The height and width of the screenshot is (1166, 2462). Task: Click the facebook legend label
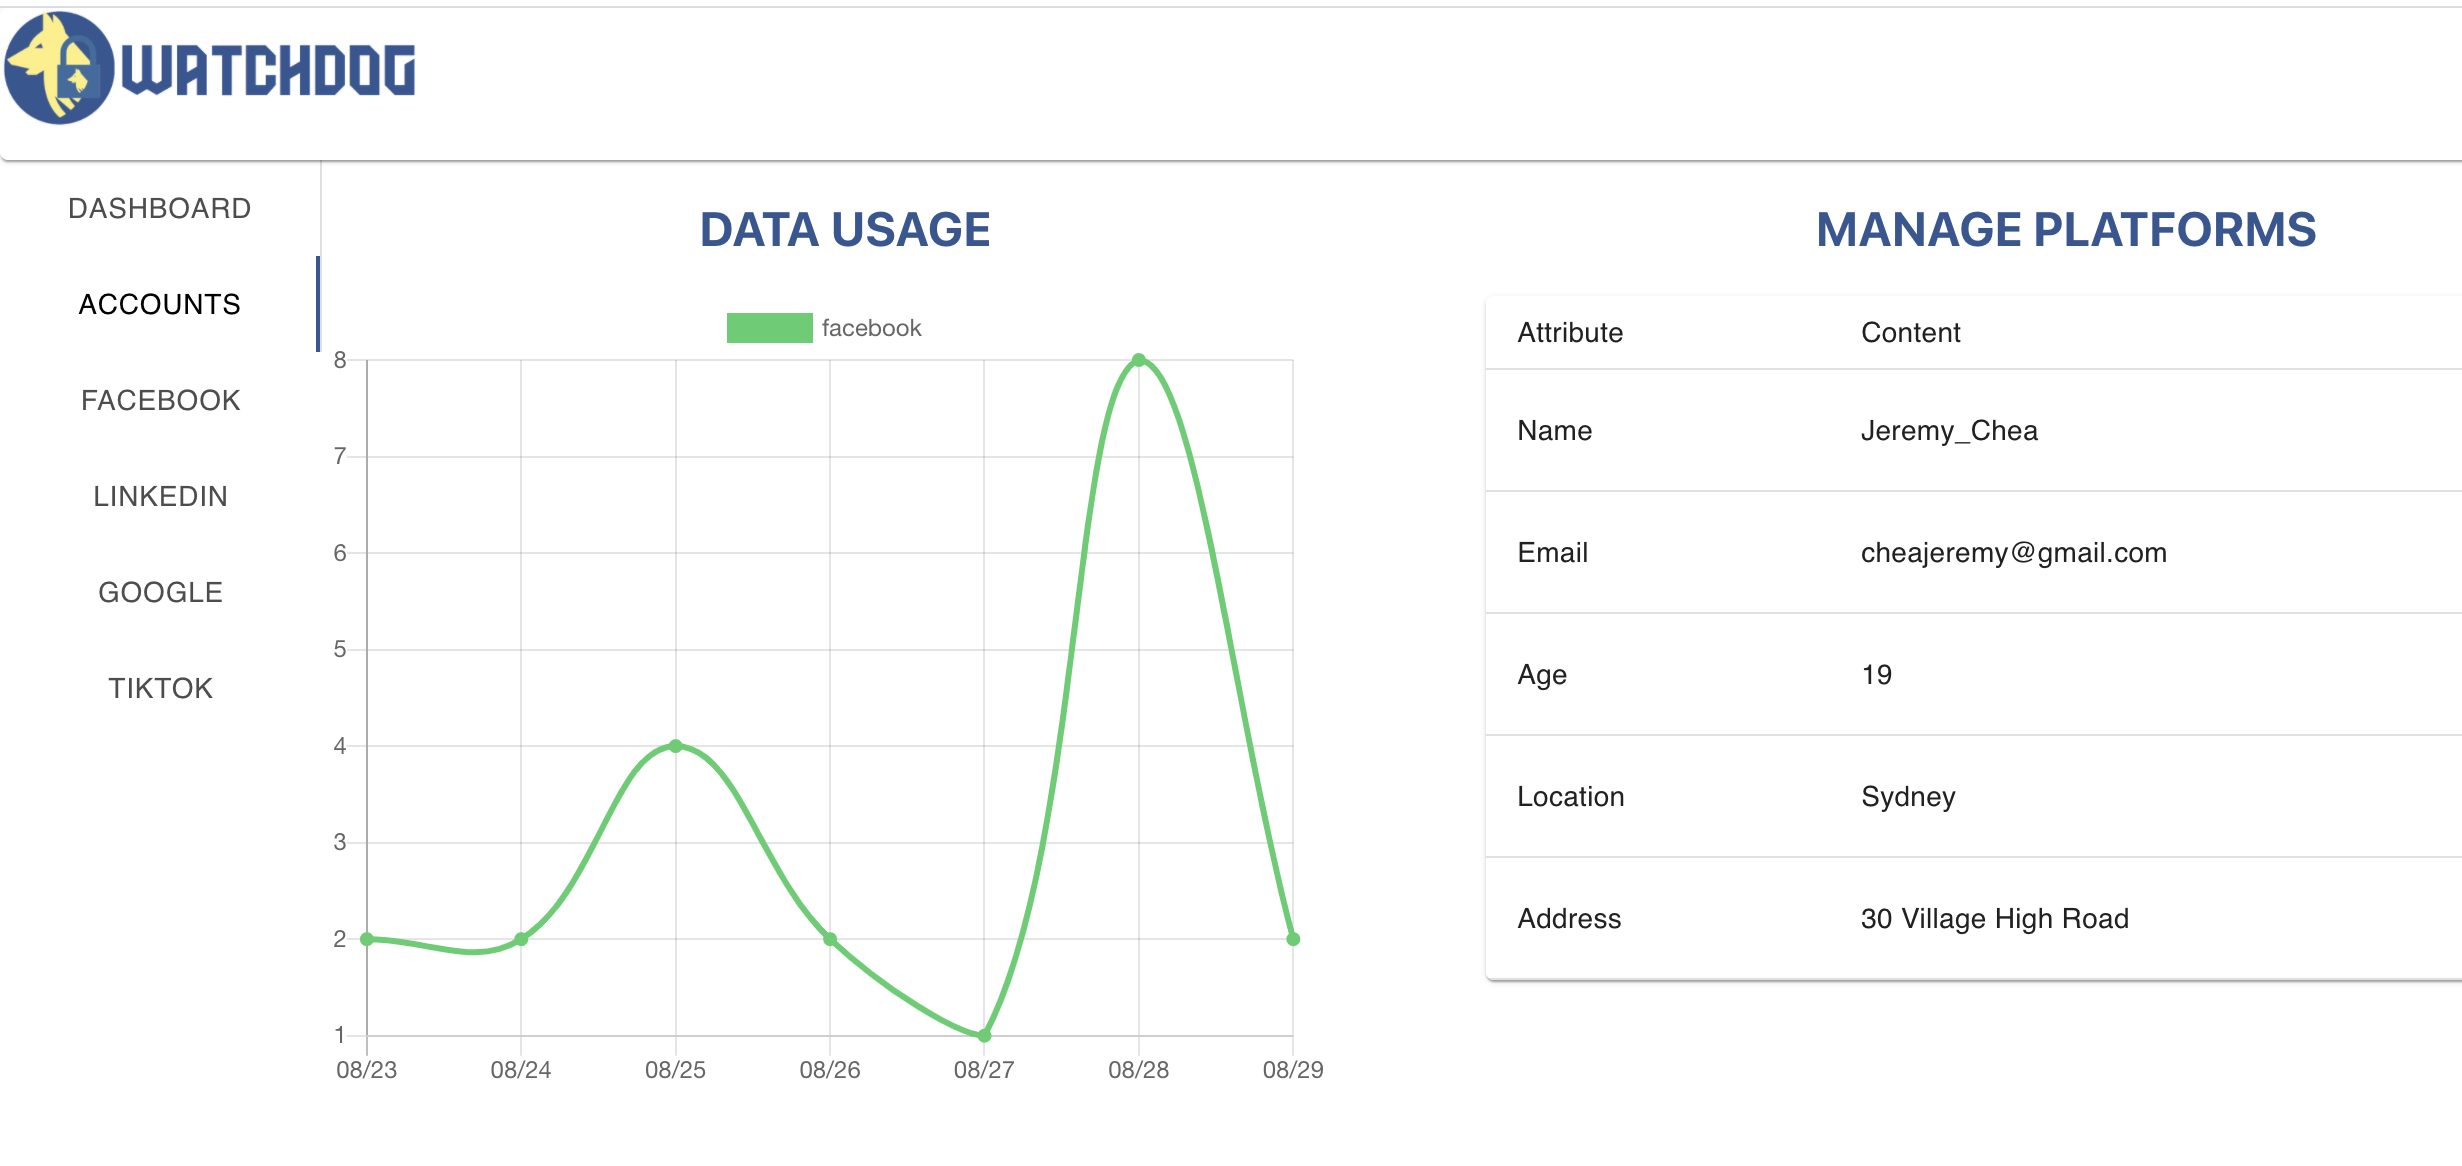[x=871, y=328]
